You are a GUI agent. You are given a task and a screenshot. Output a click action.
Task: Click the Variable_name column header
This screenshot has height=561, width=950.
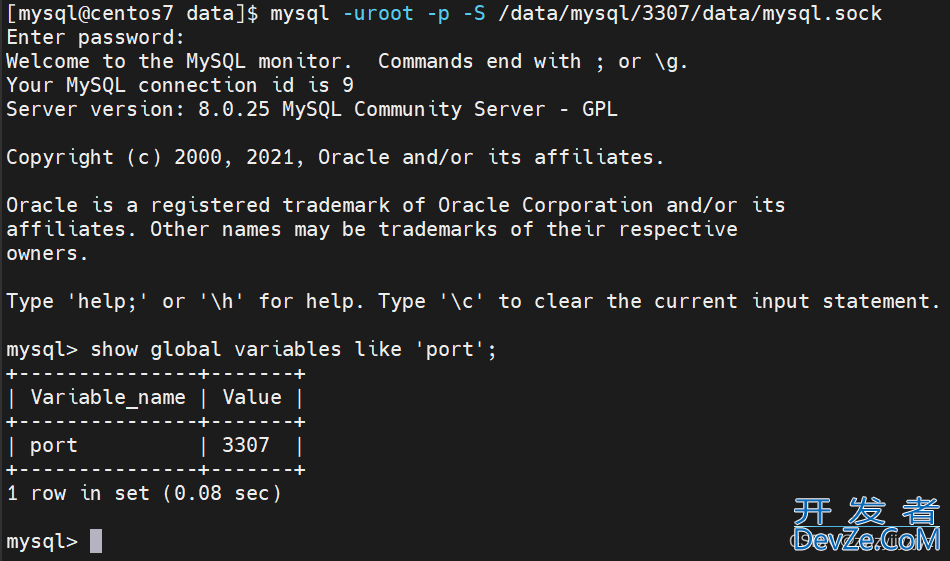click(x=108, y=397)
